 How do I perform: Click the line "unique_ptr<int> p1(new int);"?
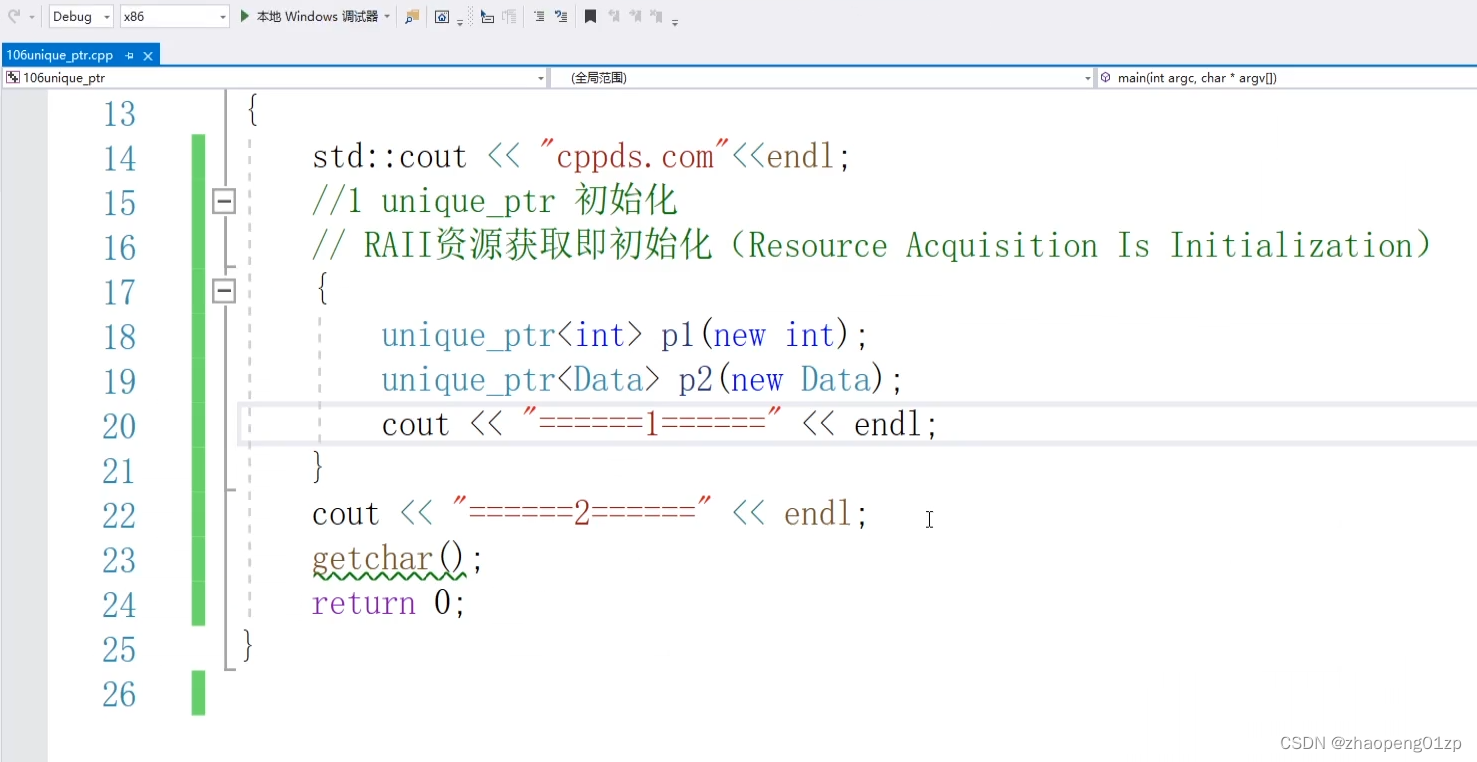click(x=625, y=335)
